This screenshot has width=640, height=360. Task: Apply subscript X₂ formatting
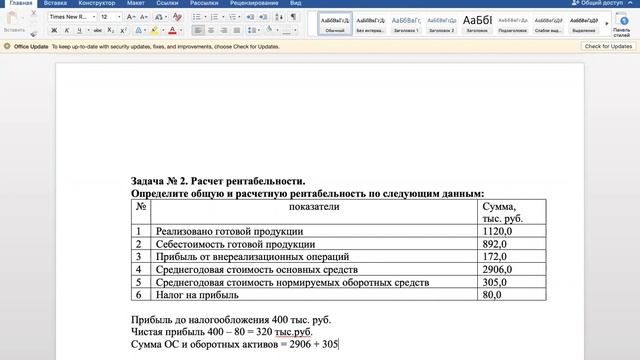(110, 30)
